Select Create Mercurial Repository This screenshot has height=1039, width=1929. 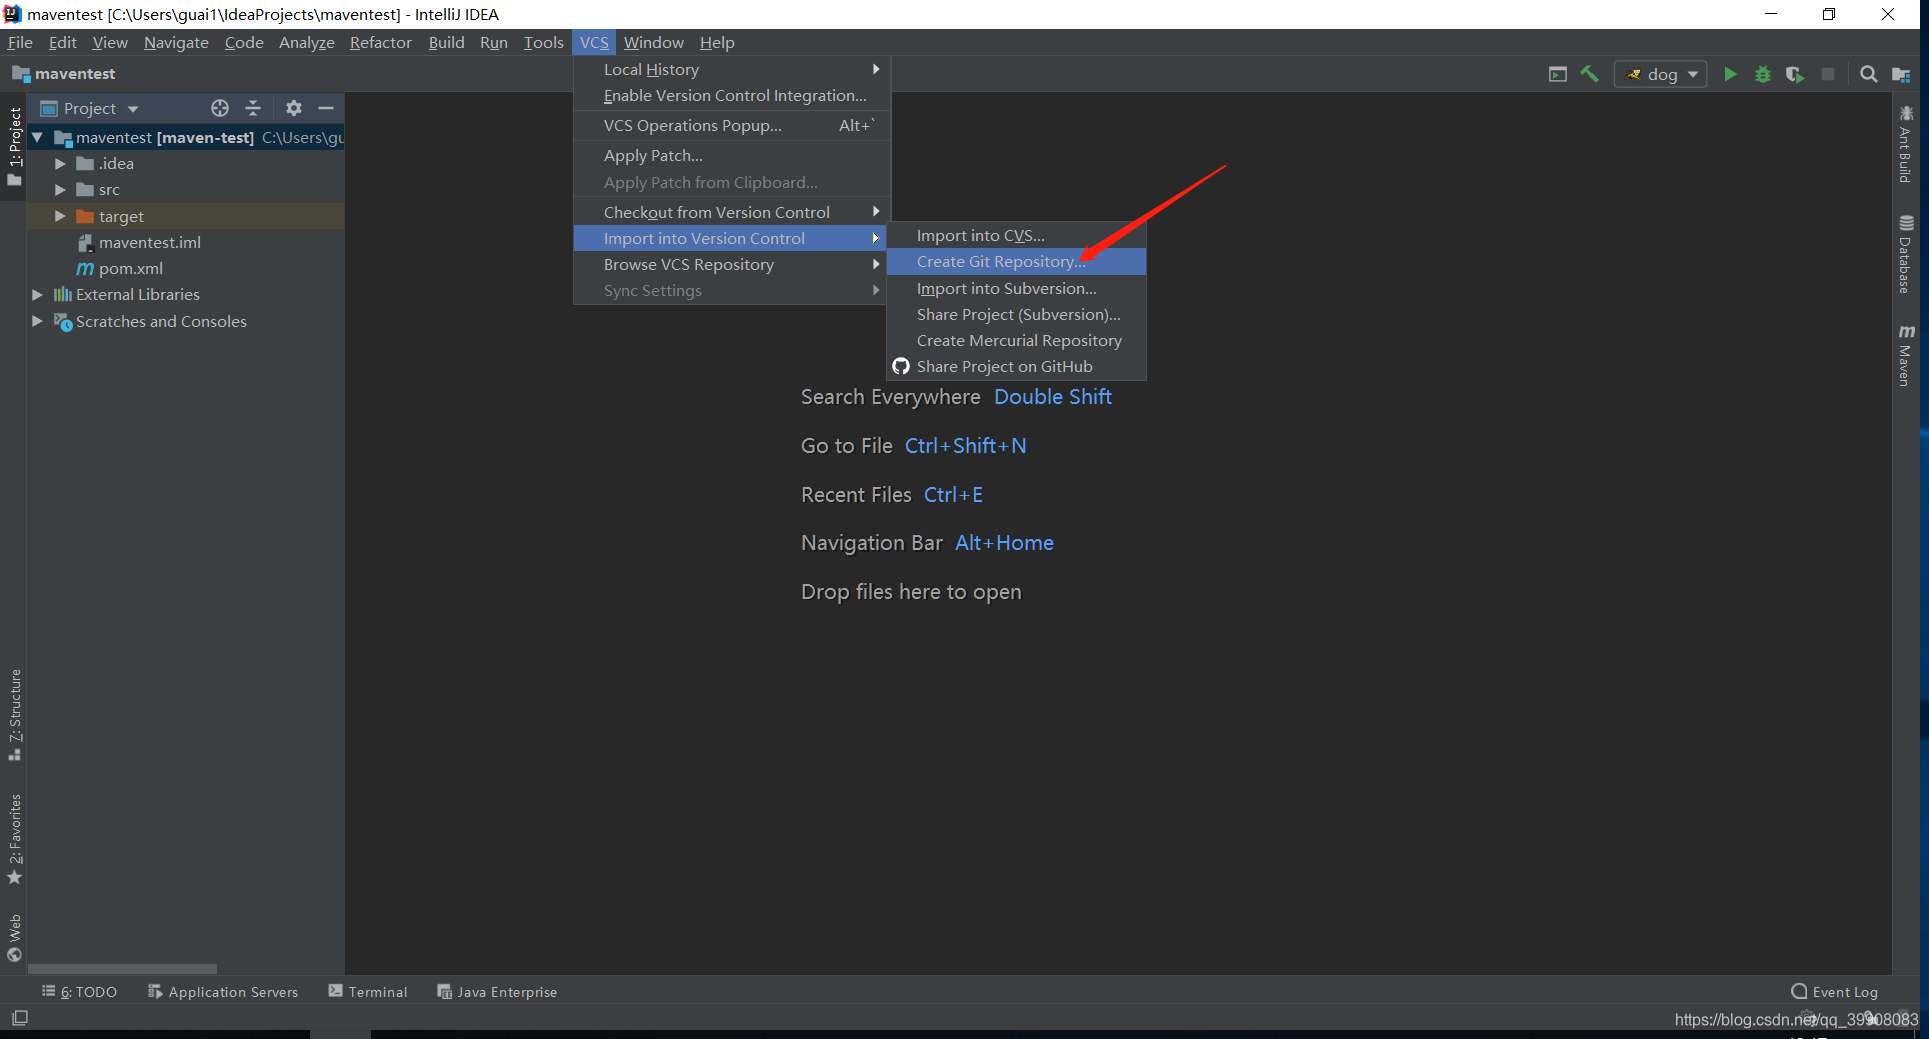click(x=1016, y=340)
